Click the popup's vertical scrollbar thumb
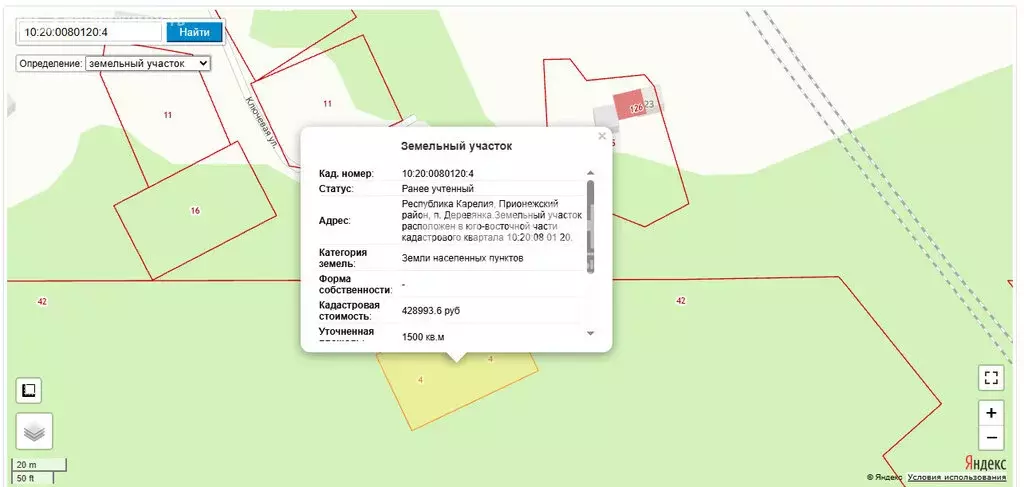 coord(590,227)
